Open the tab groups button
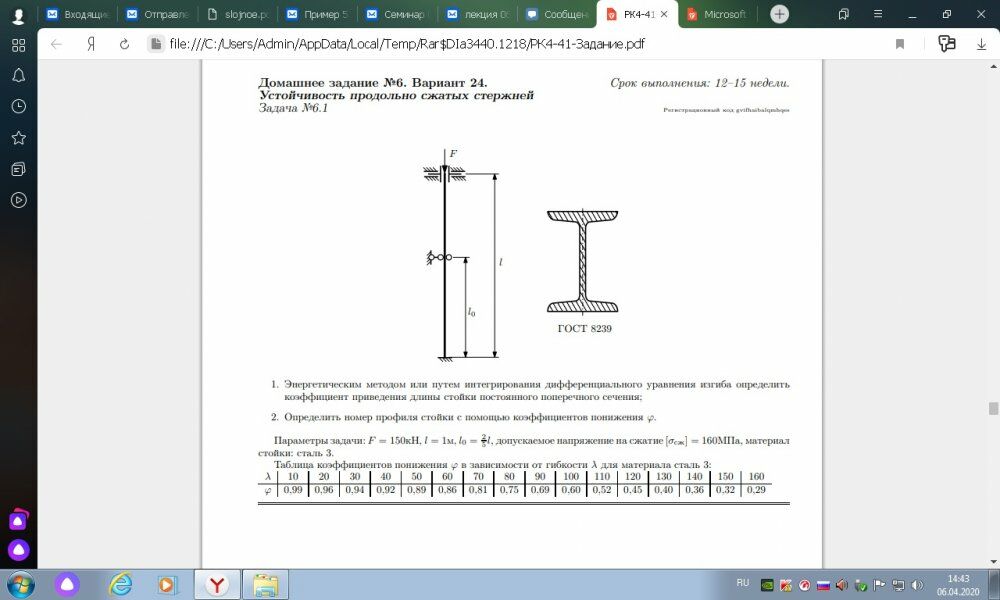 tap(844, 14)
